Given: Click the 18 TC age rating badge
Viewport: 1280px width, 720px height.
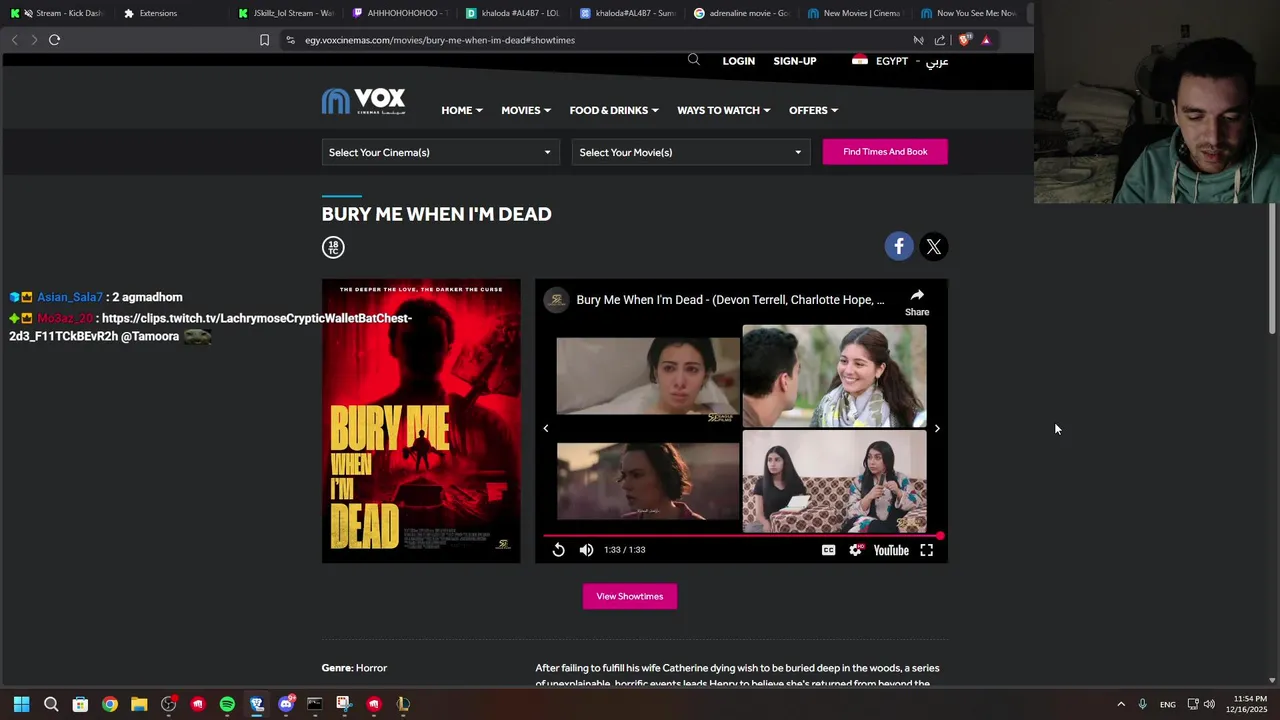Looking at the screenshot, I should click(333, 247).
